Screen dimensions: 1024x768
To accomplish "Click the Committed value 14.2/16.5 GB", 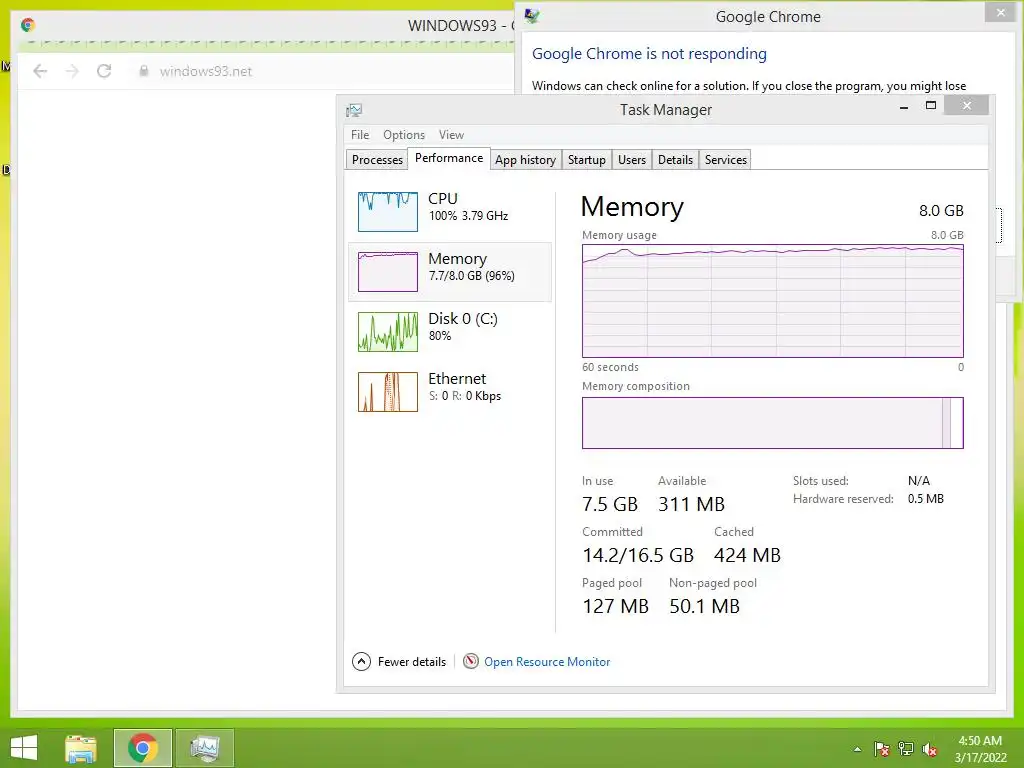I will (x=637, y=555).
